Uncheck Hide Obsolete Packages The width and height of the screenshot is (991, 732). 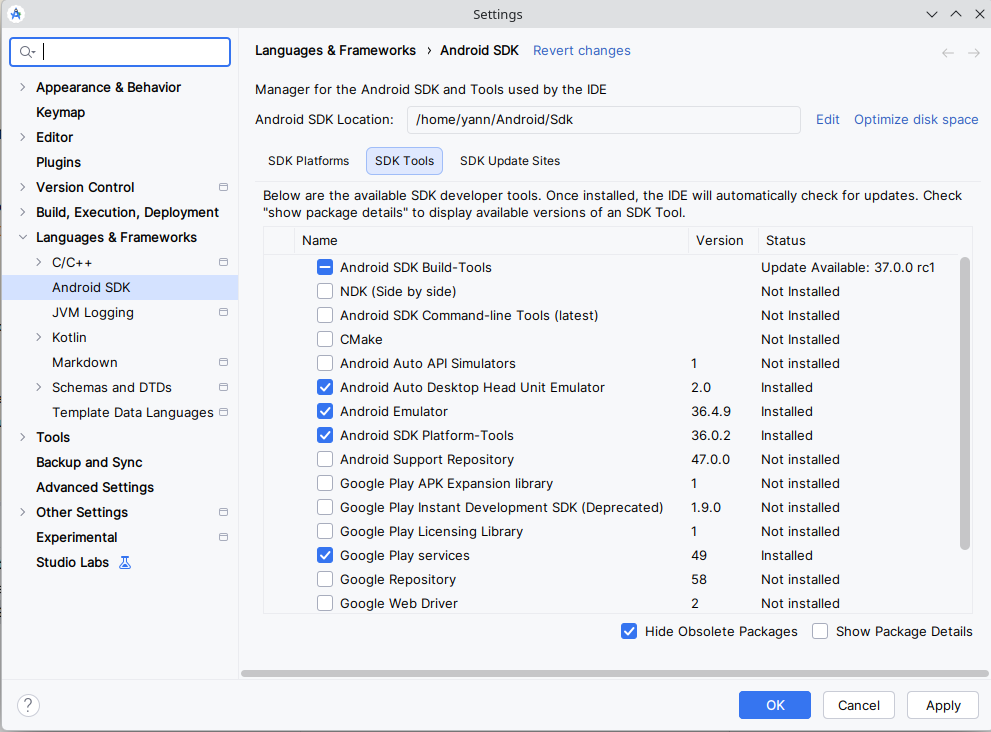tap(629, 631)
